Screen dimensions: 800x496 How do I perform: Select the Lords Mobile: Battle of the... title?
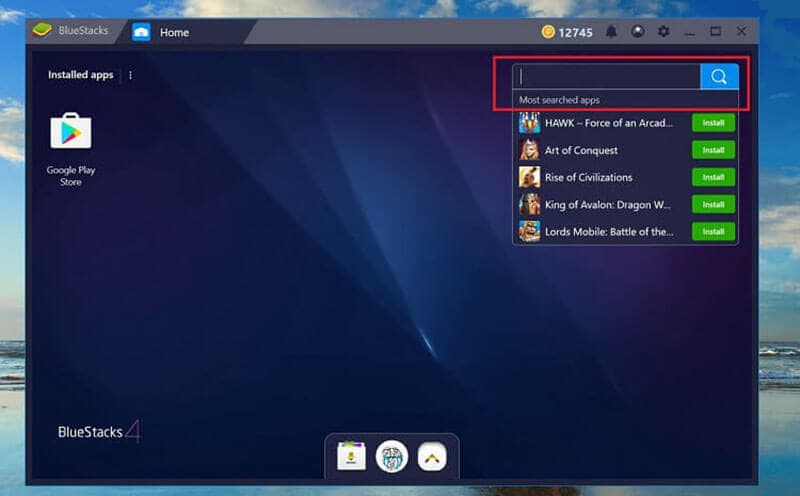click(x=609, y=232)
